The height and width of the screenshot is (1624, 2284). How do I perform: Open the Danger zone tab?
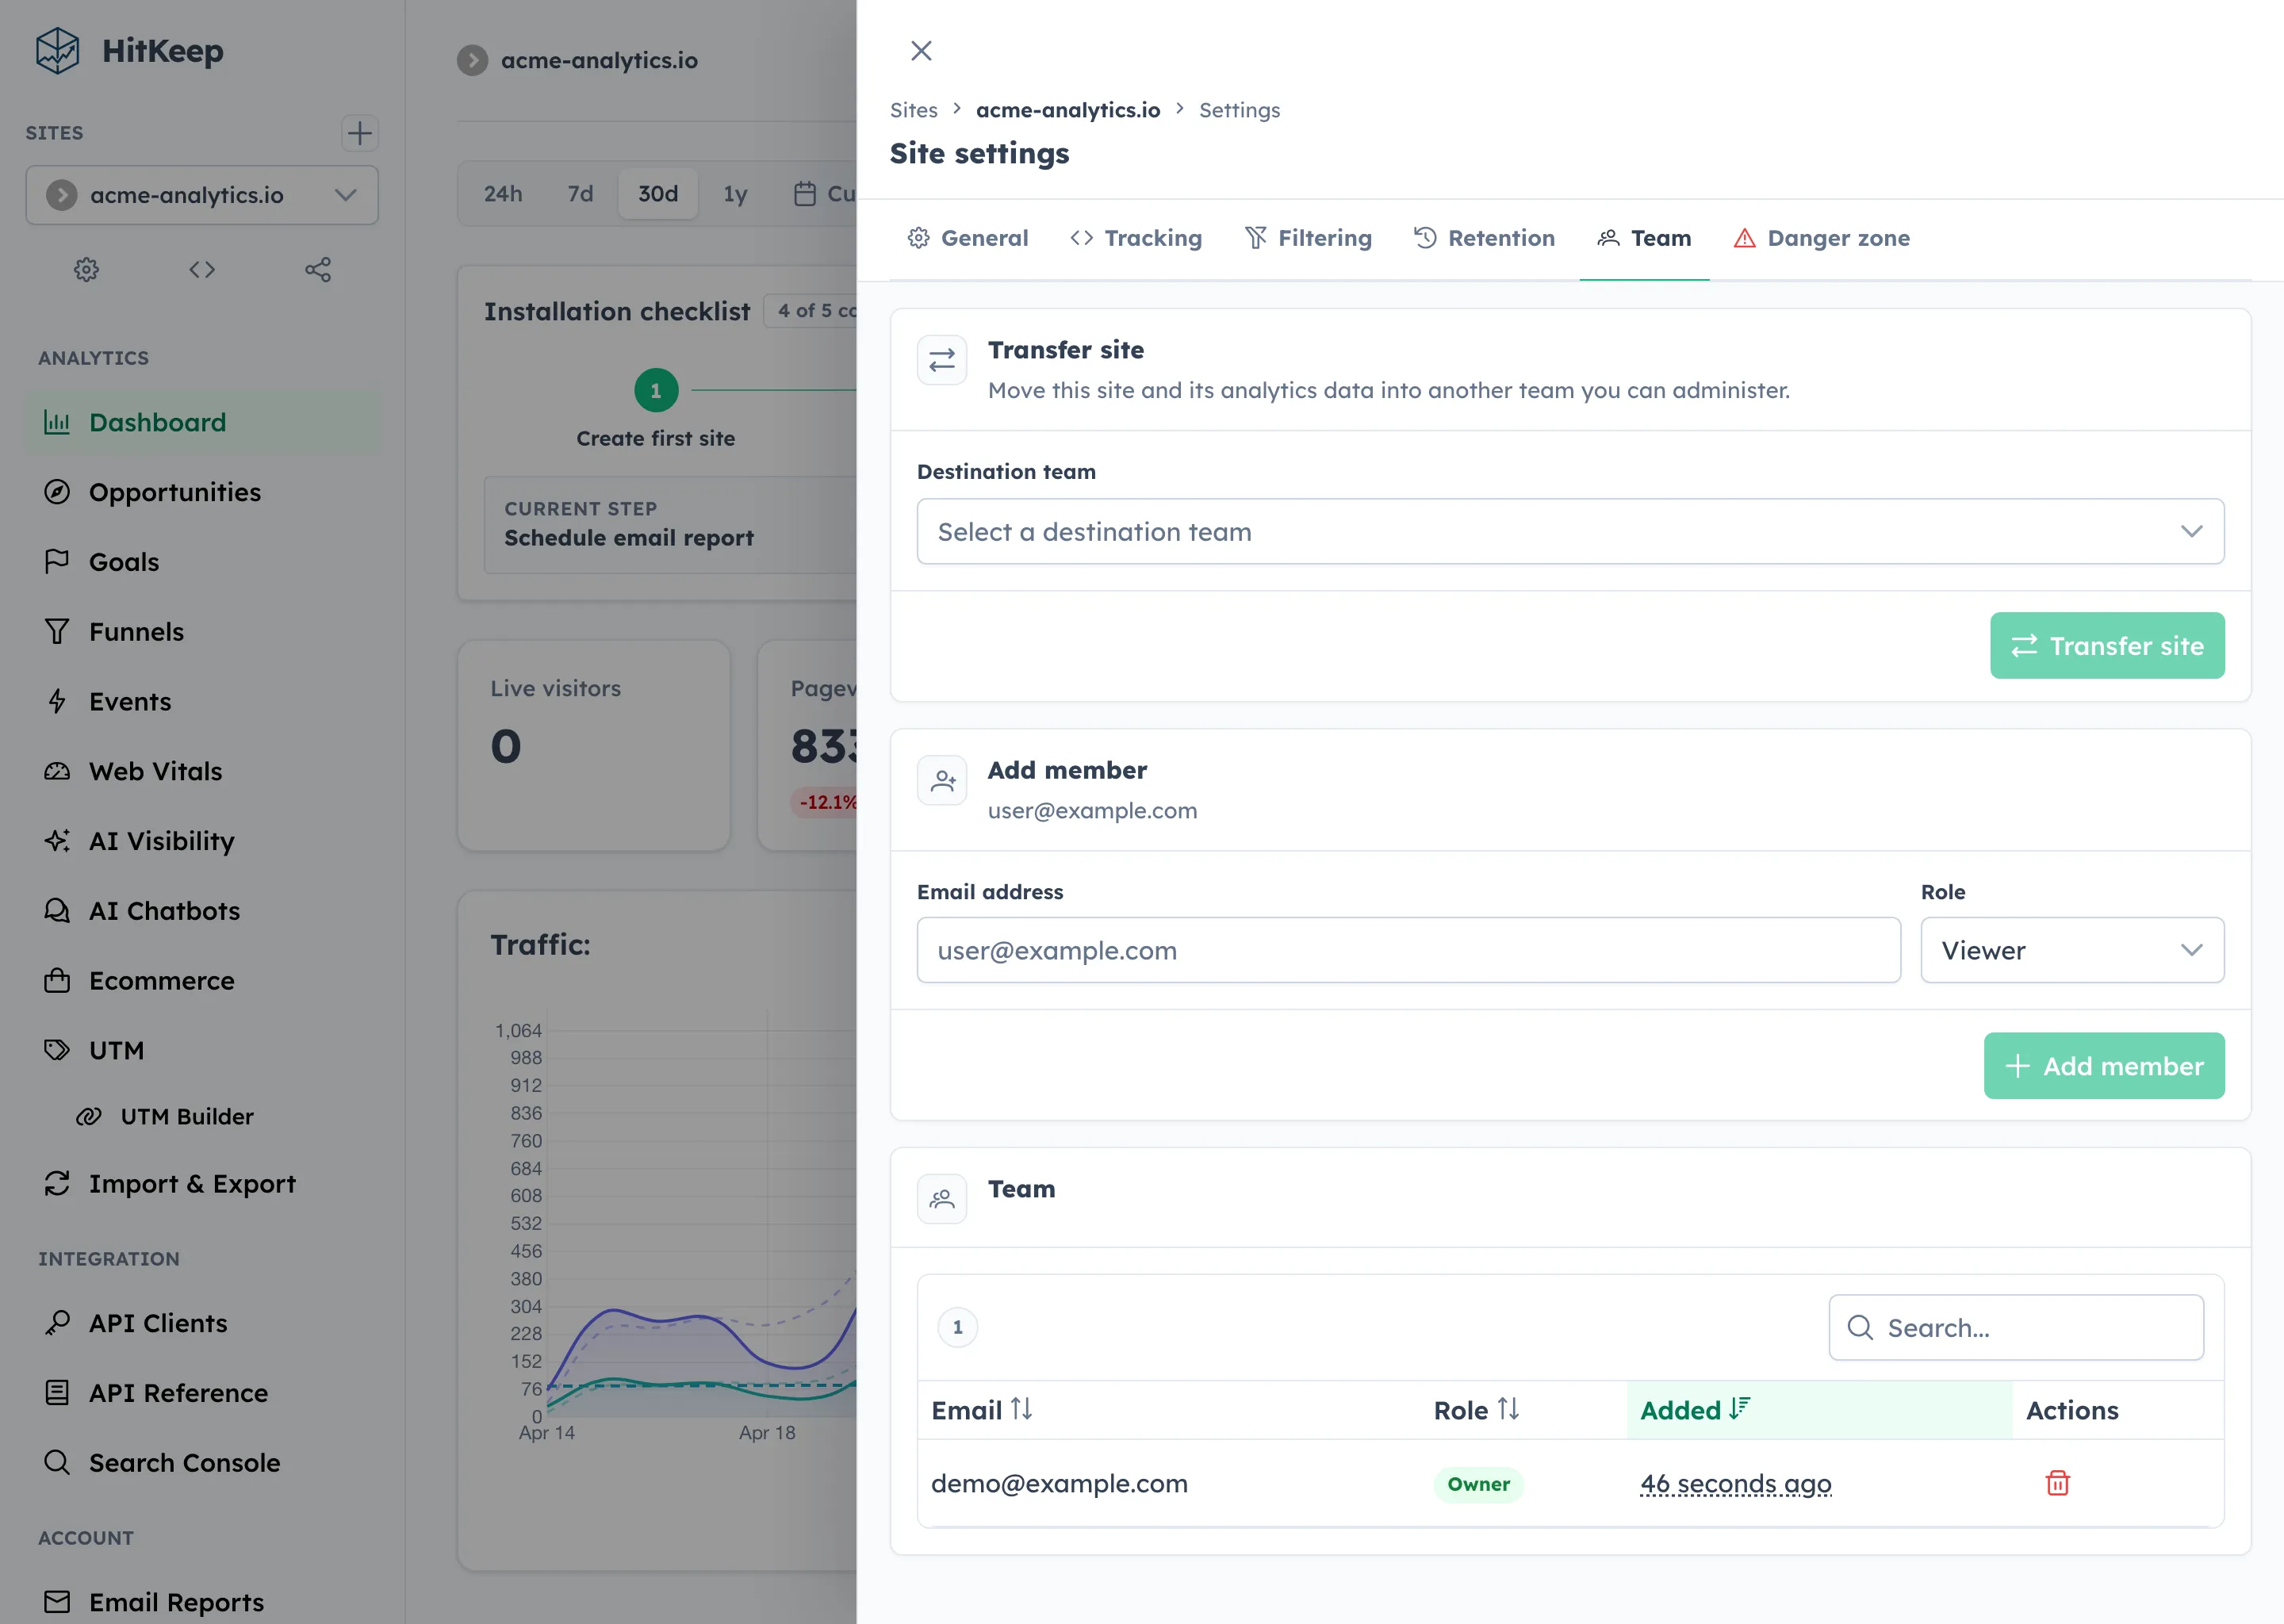point(1822,238)
